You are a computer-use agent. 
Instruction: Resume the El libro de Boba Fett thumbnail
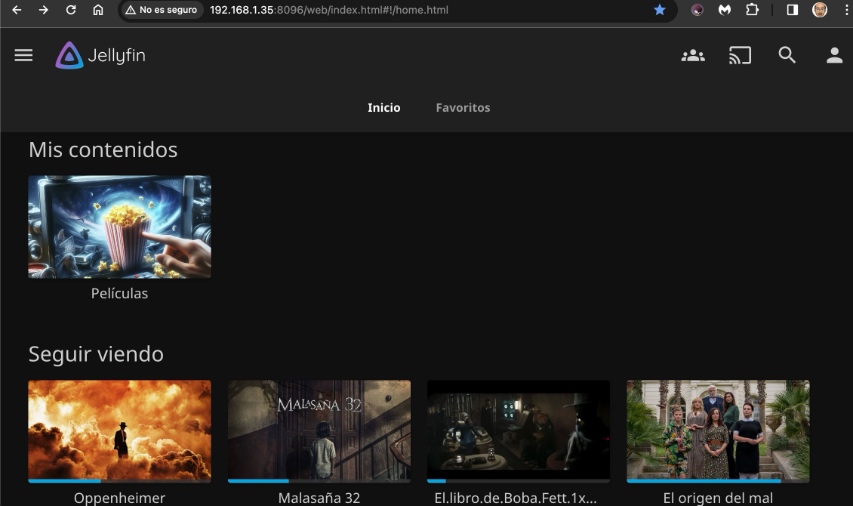518,430
